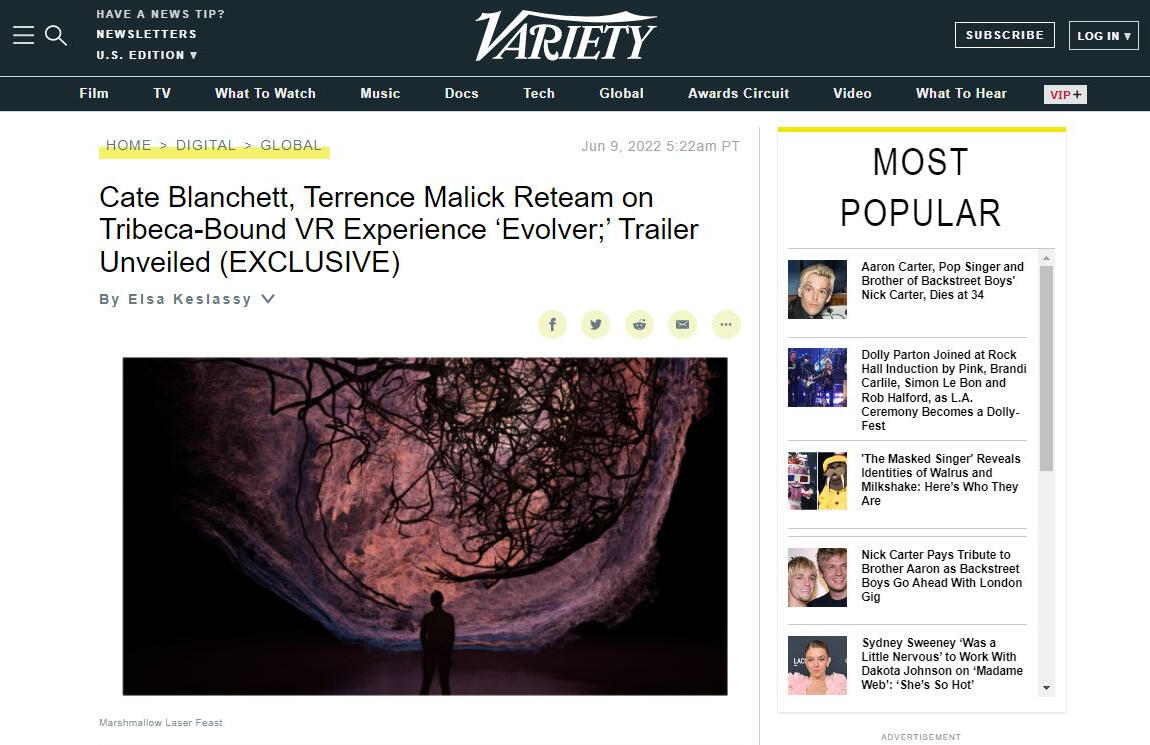Share article on Facebook
The height and width of the screenshot is (745, 1150).
(x=552, y=324)
